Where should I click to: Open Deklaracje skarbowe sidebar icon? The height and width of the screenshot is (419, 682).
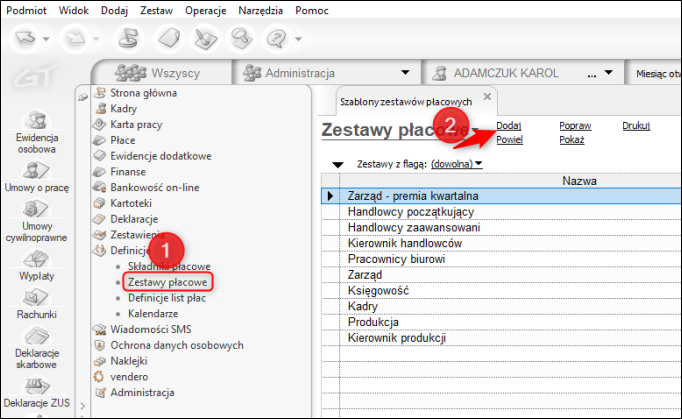click(x=37, y=348)
